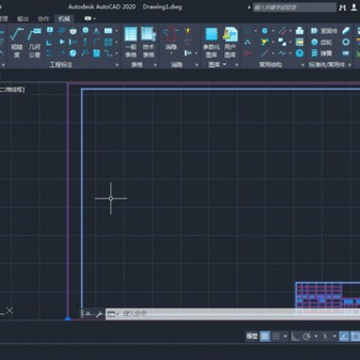Viewport: 360px width, 360px height.
Task: Toggle object snap tracking in status bar
Action: pos(344,336)
